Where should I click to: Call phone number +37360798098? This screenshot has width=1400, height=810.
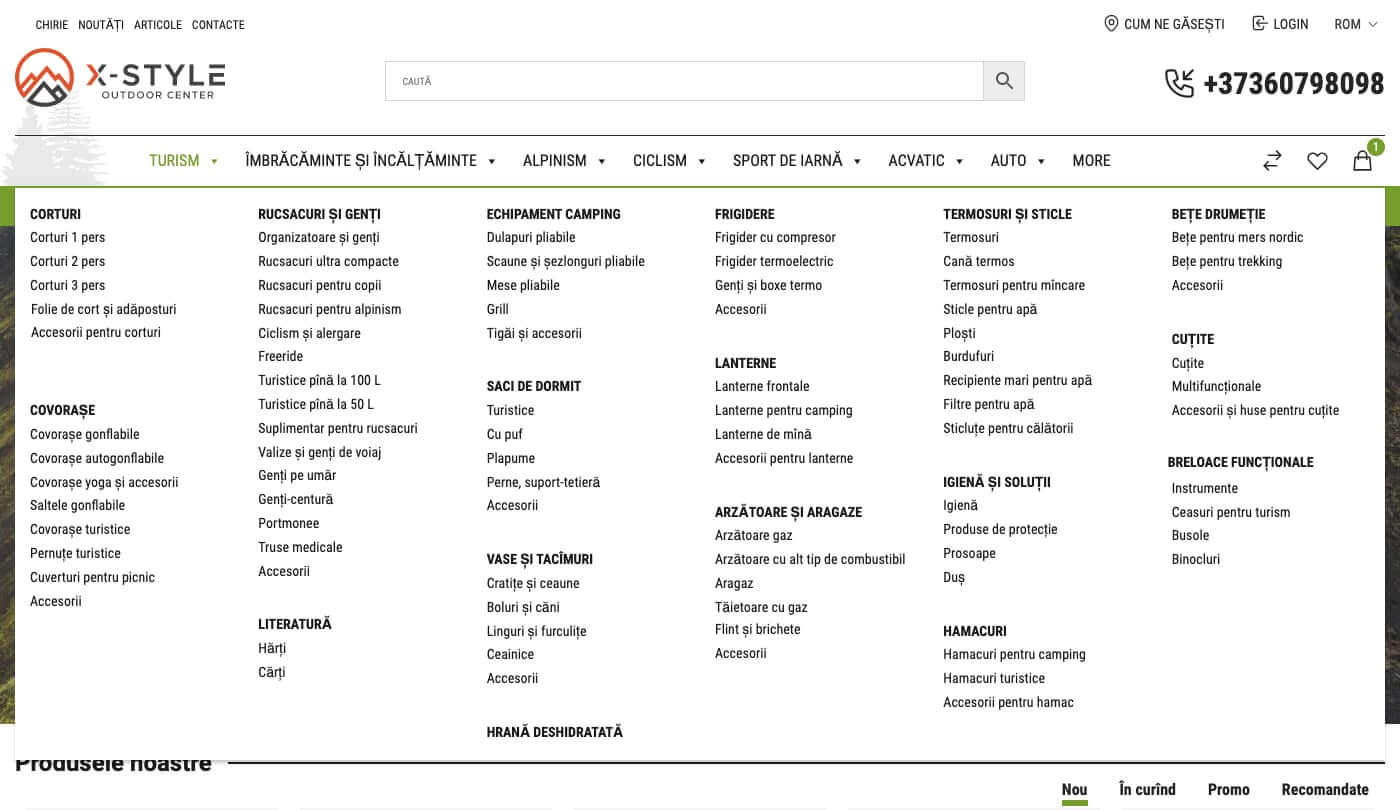[1294, 83]
